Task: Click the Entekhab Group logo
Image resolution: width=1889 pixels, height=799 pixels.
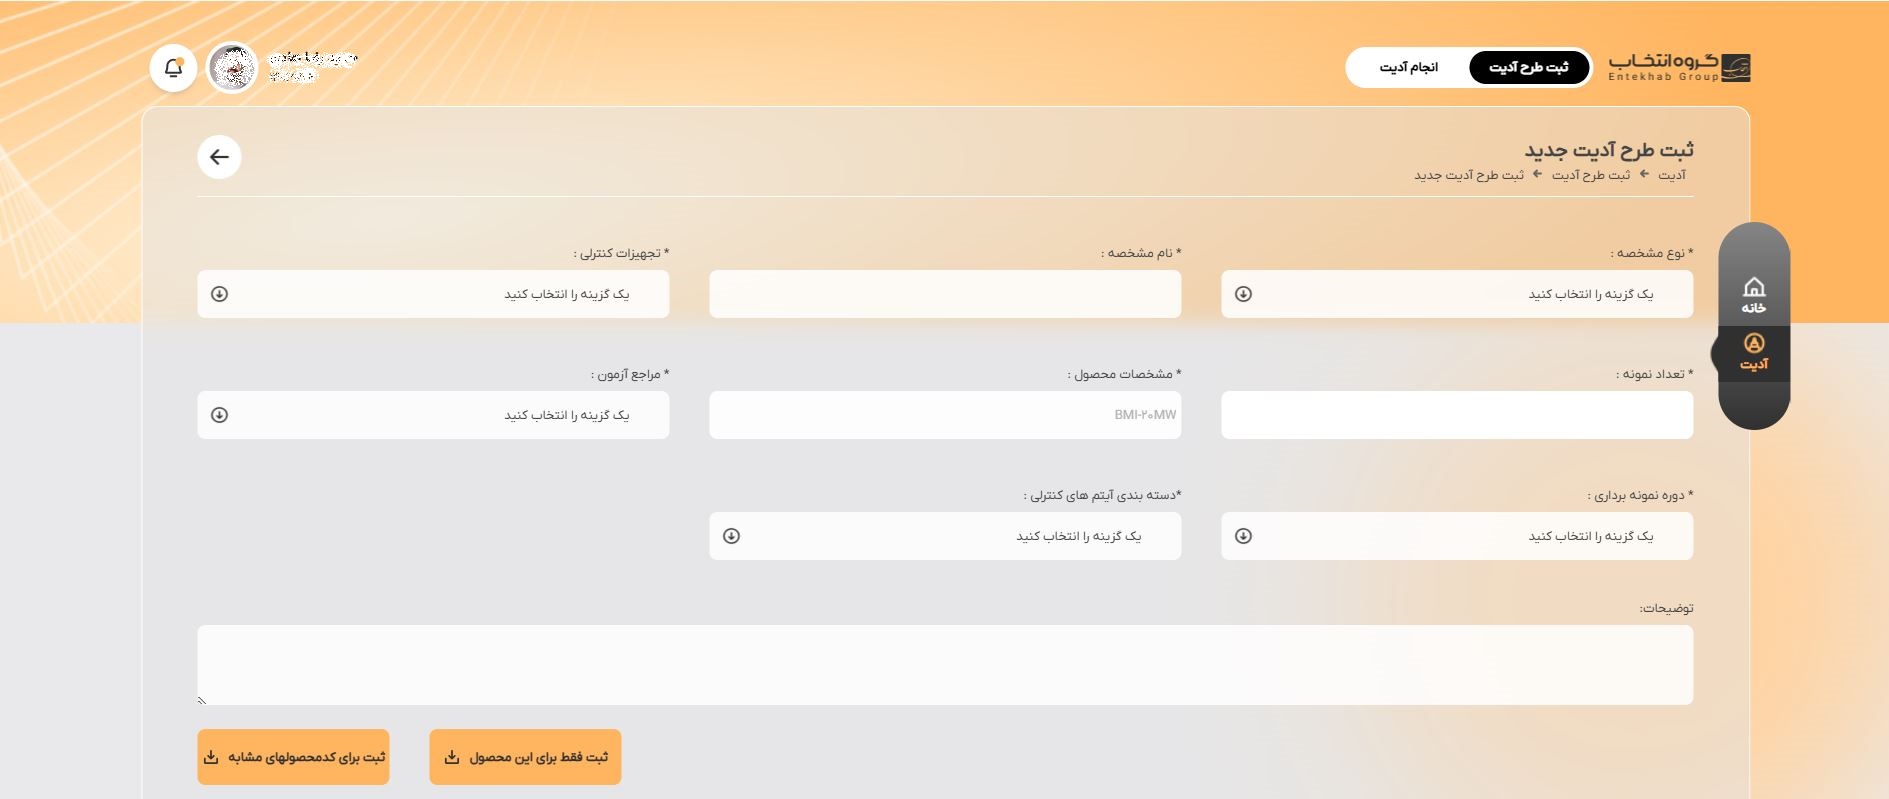Action: 1679,67
